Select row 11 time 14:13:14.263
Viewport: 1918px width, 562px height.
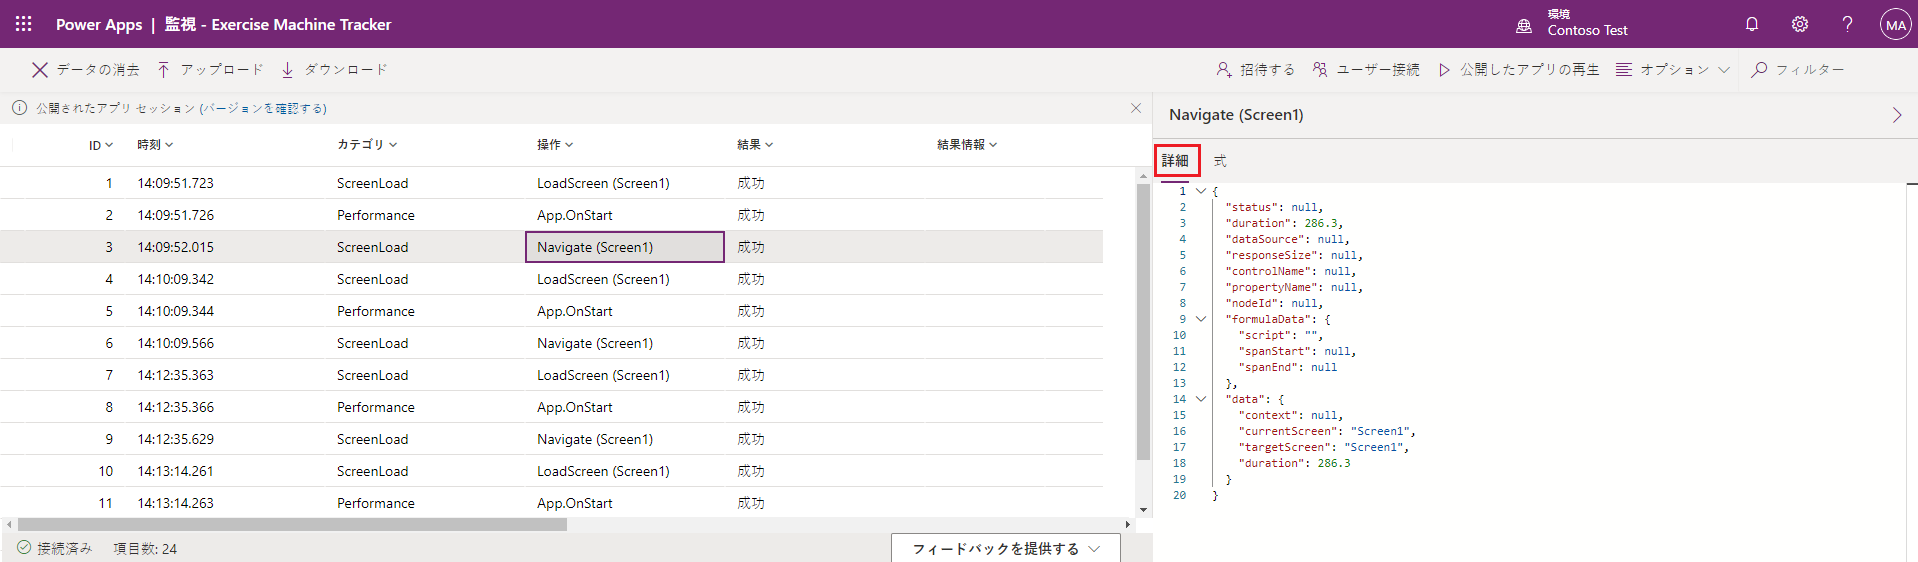click(x=176, y=503)
